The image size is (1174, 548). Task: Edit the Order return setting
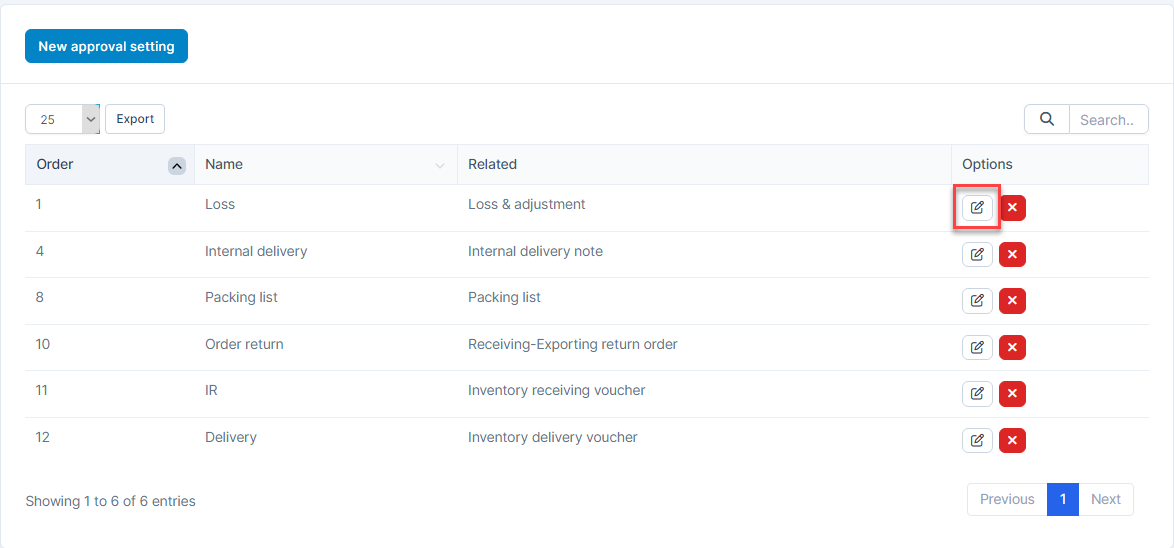(x=977, y=347)
